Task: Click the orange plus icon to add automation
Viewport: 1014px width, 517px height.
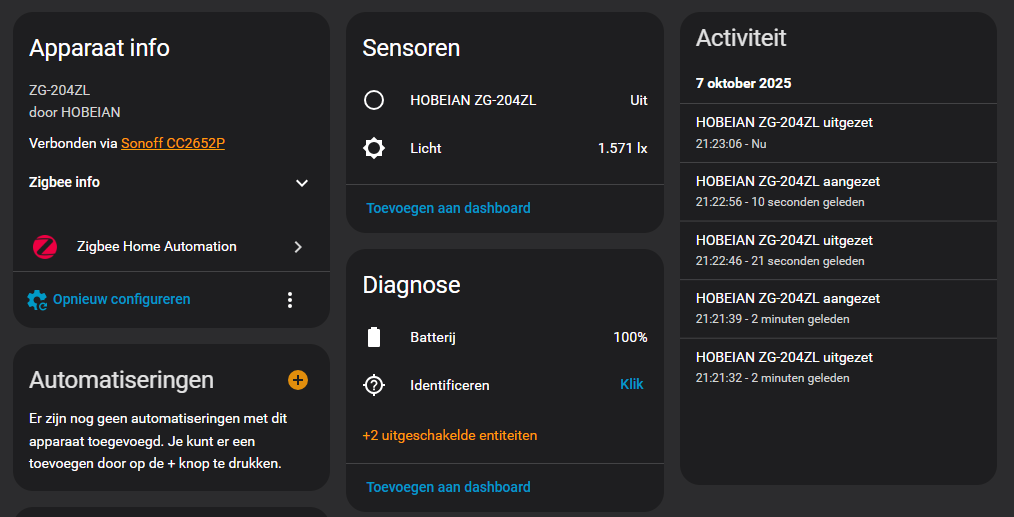Action: [x=298, y=380]
